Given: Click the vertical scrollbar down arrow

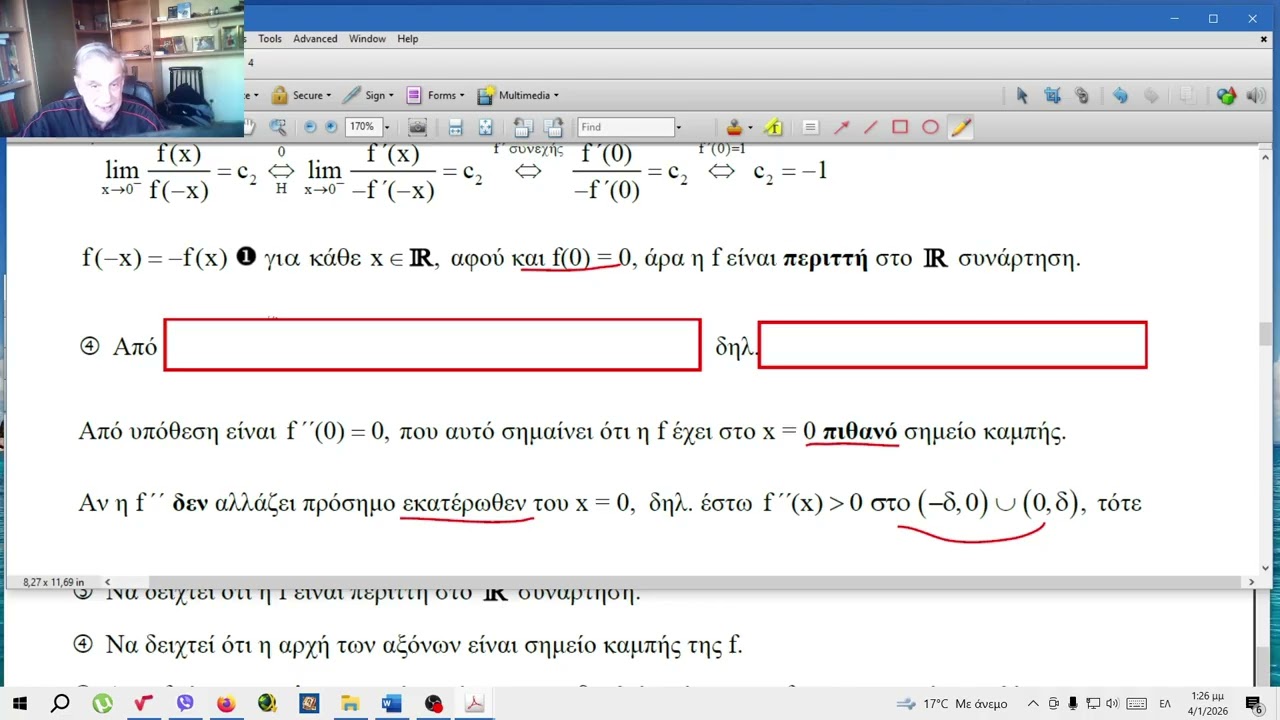Looking at the screenshot, I should tap(1266, 568).
